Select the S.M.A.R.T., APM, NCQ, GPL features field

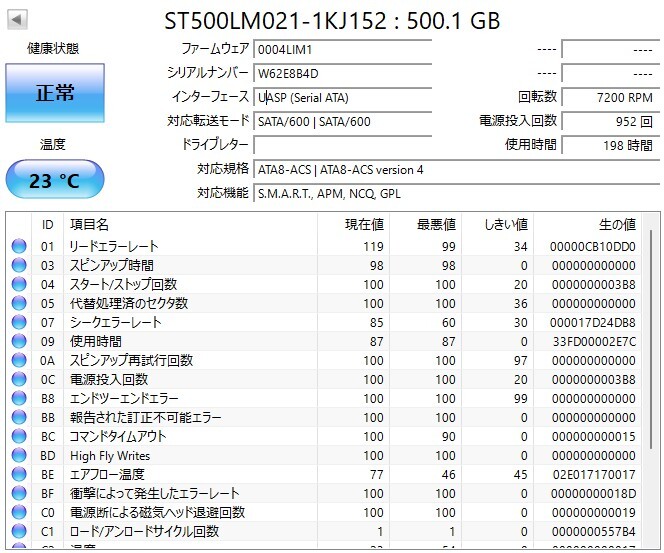[x=456, y=194]
